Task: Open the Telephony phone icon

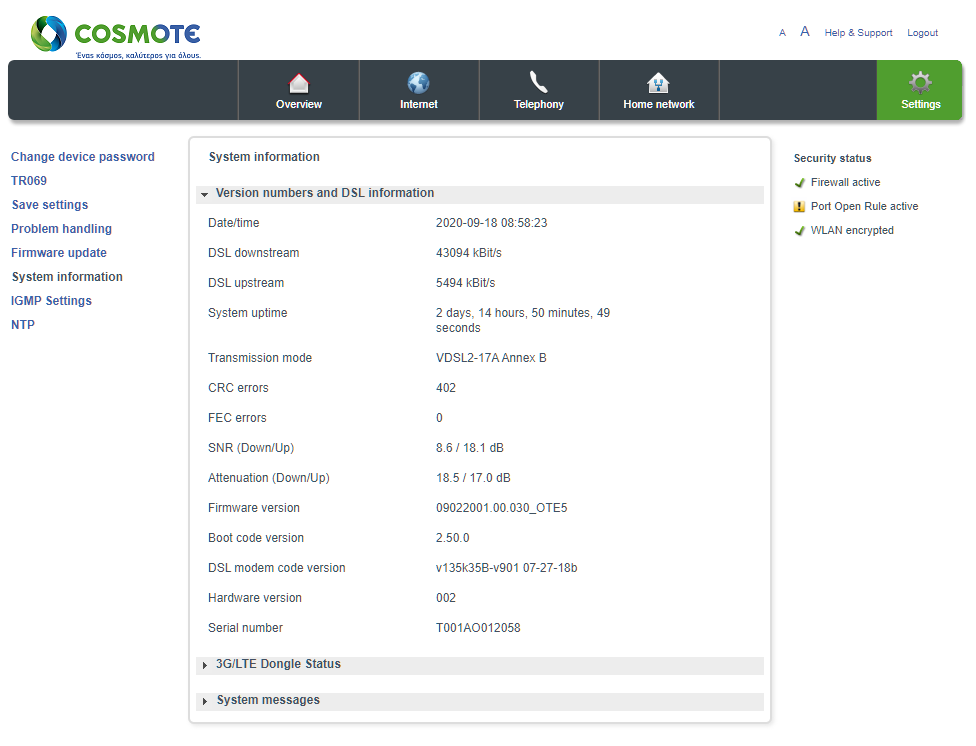Action: point(538,82)
